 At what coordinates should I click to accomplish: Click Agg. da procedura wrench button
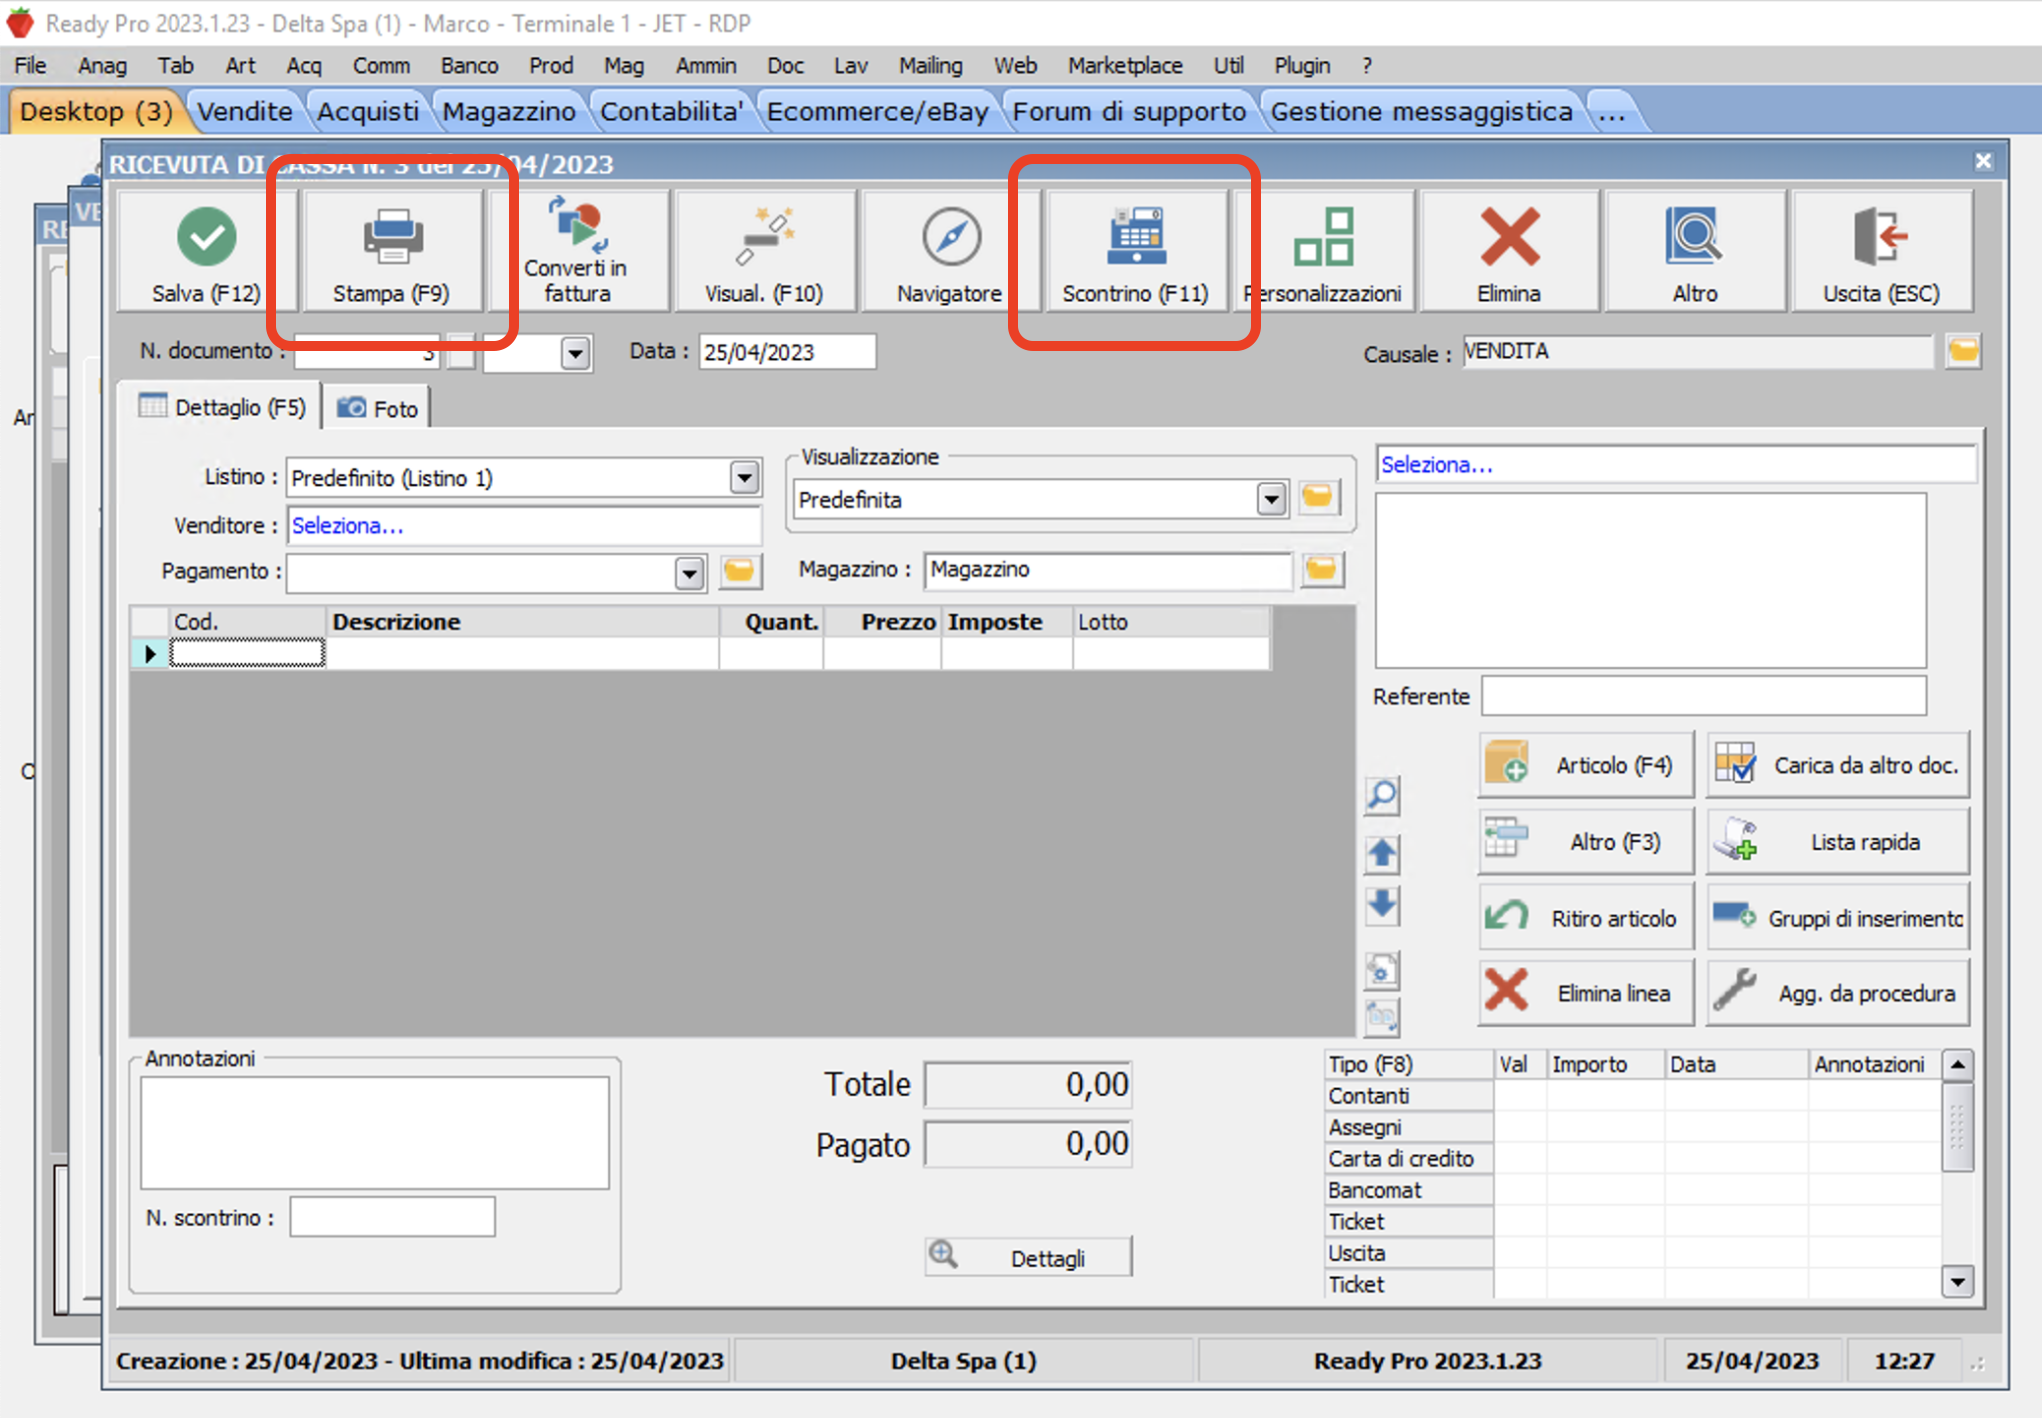click(1838, 993)
